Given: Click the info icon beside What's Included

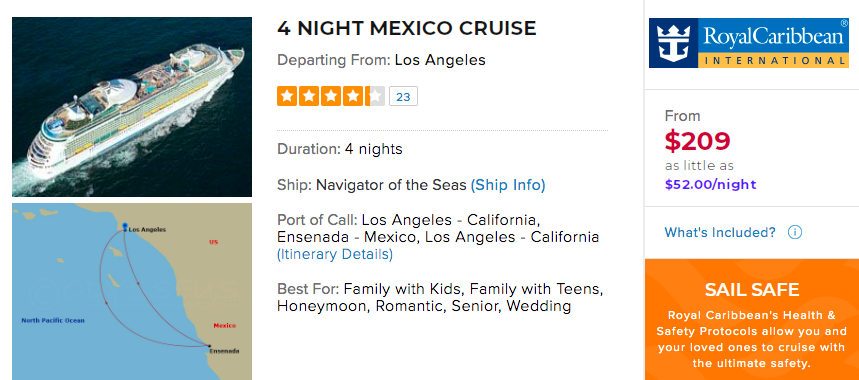Looking at the screenshot, I should pos(794,232).
